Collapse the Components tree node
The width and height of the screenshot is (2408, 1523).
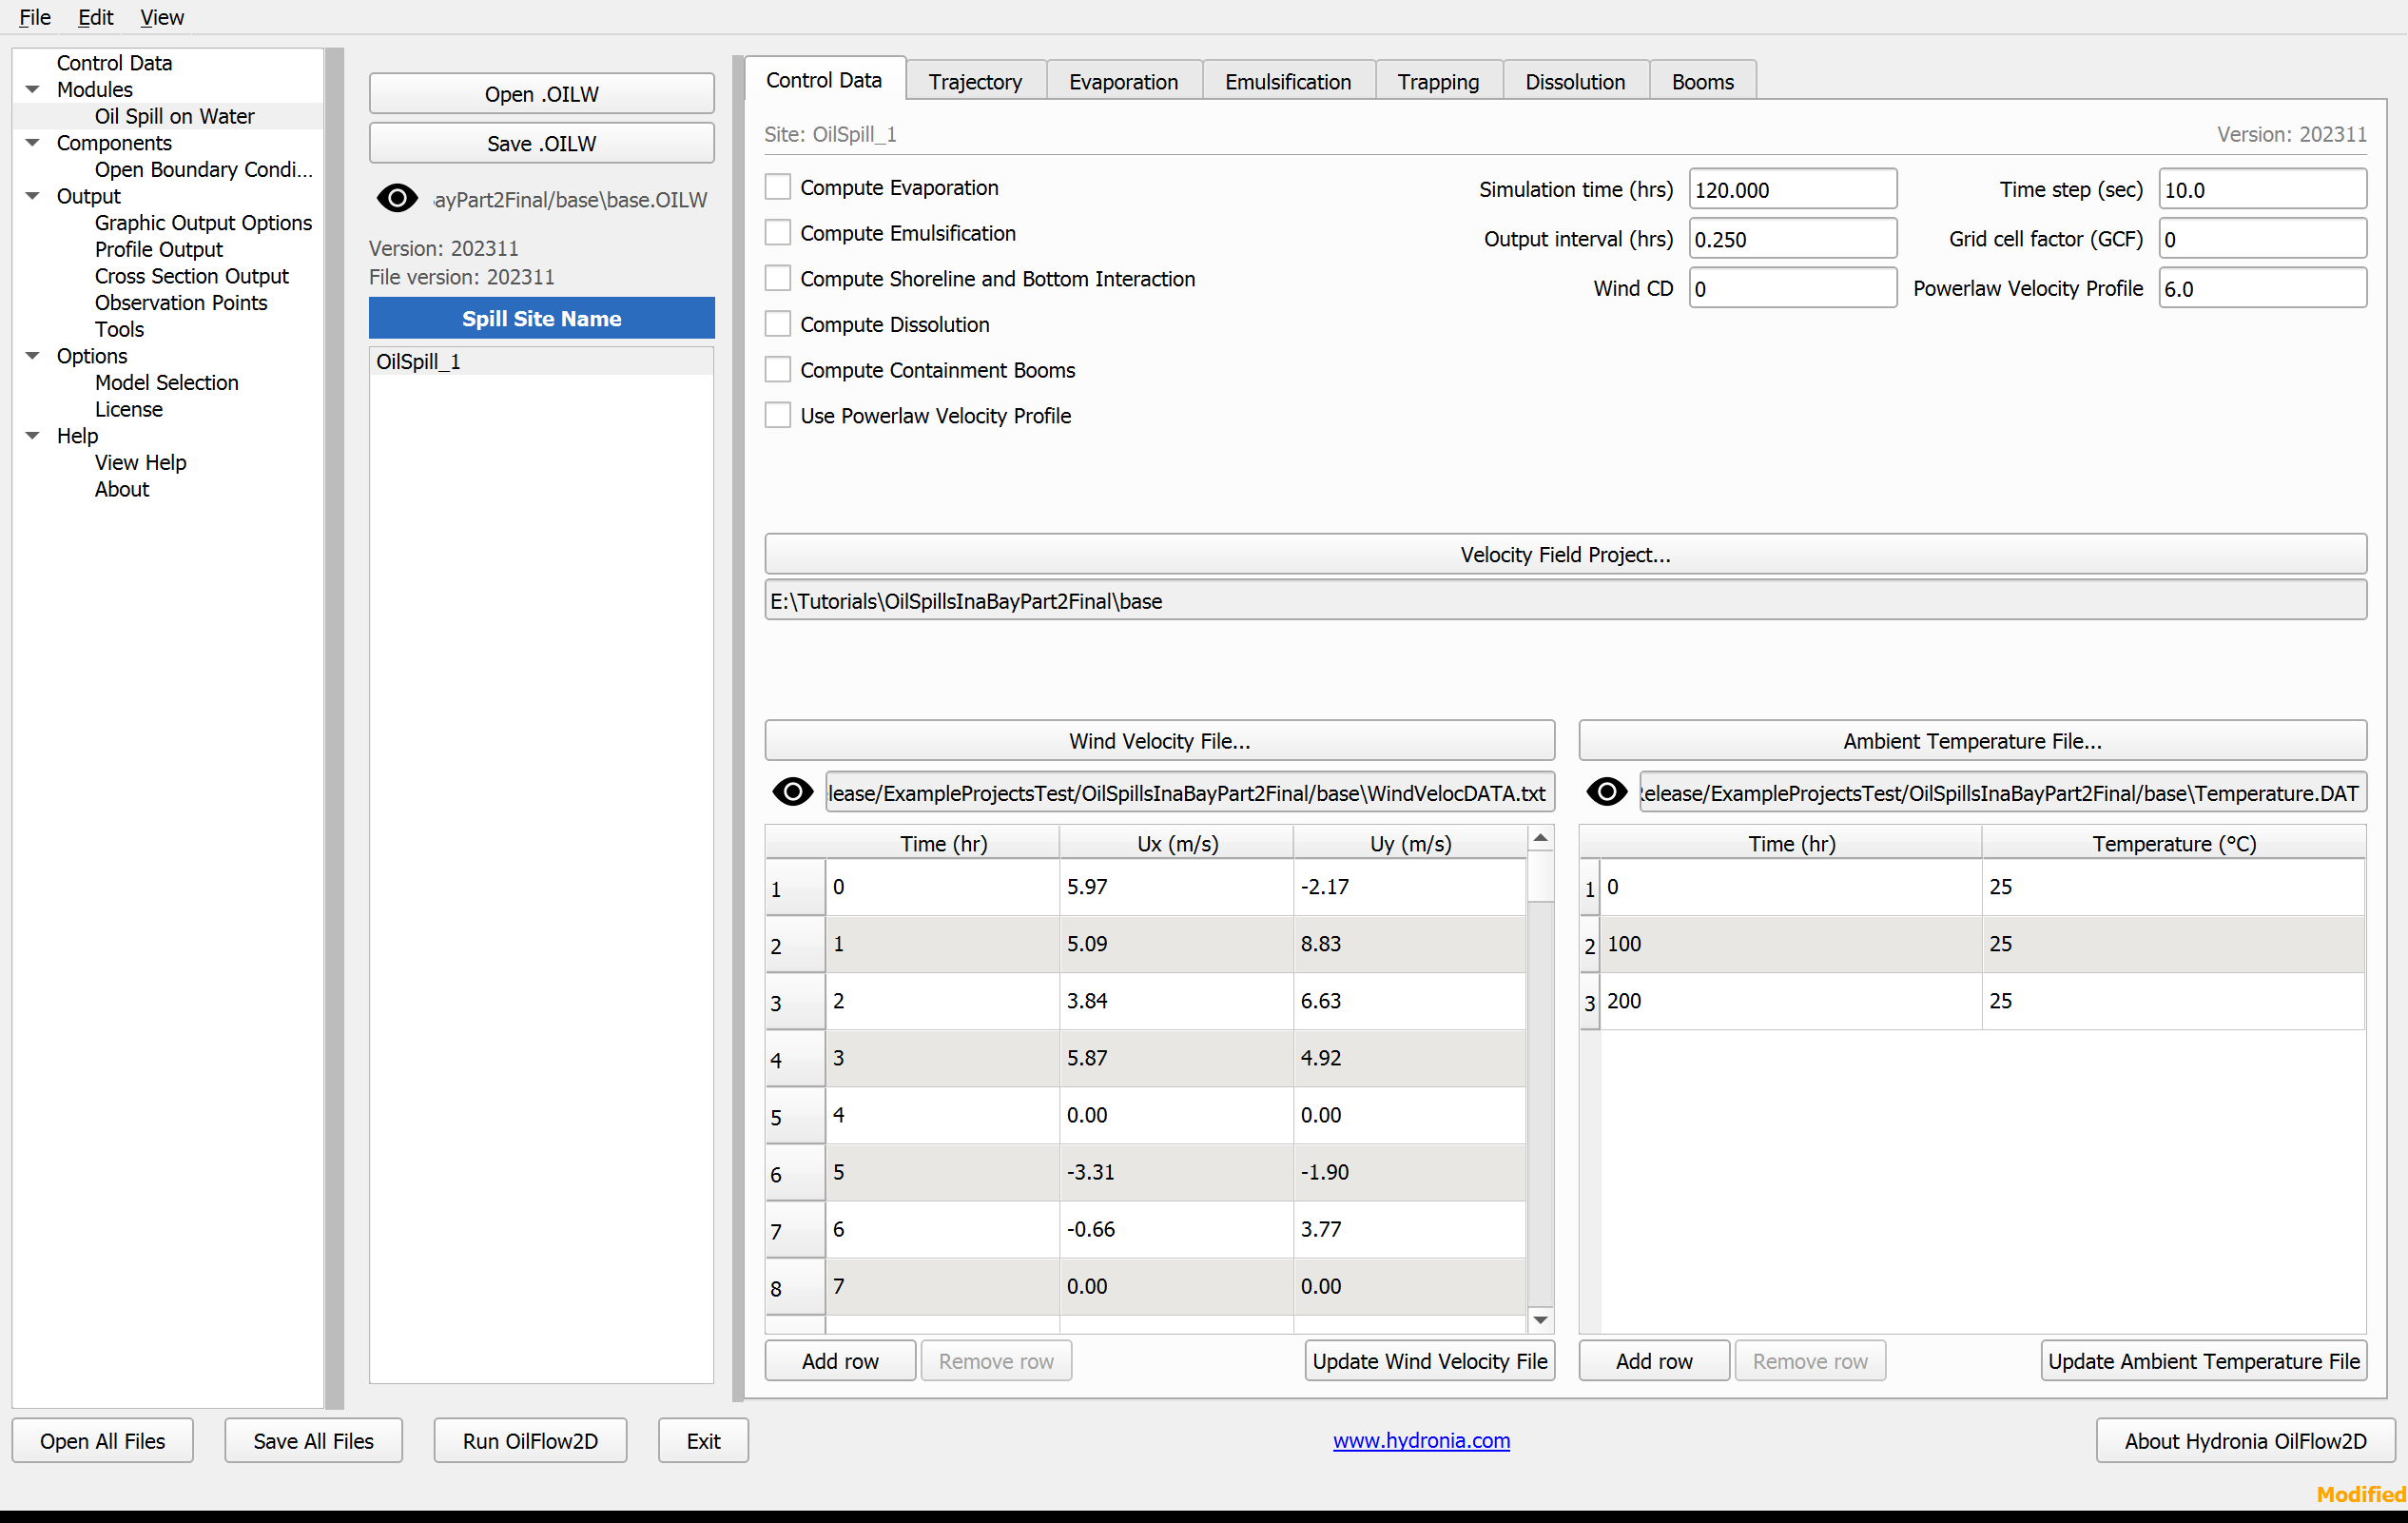tap(33, 143)
